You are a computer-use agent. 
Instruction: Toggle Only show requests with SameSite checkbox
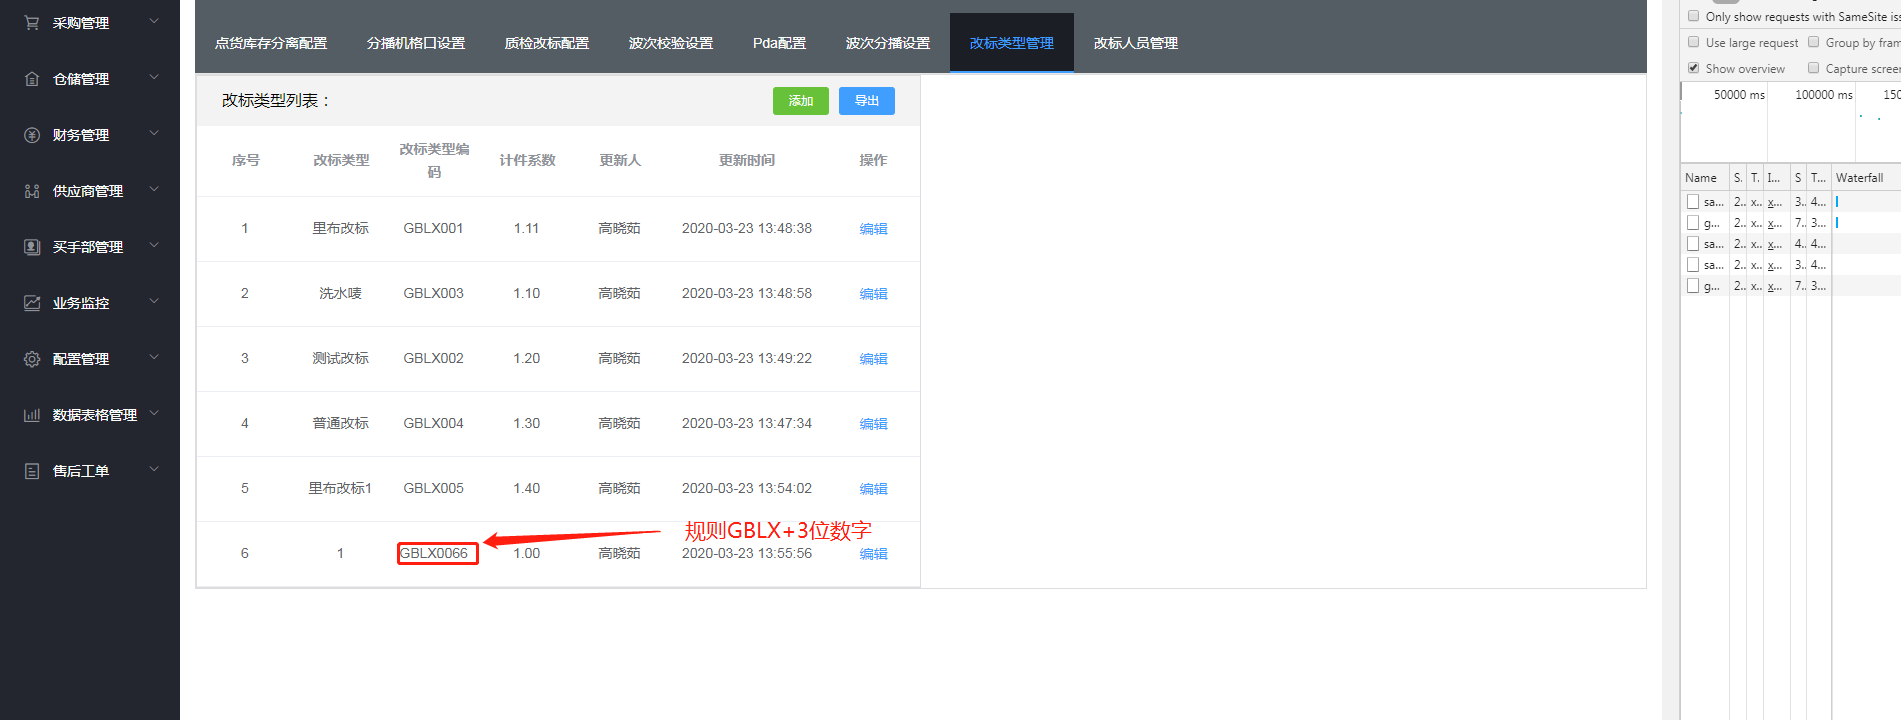click(x=1694, y=16)
